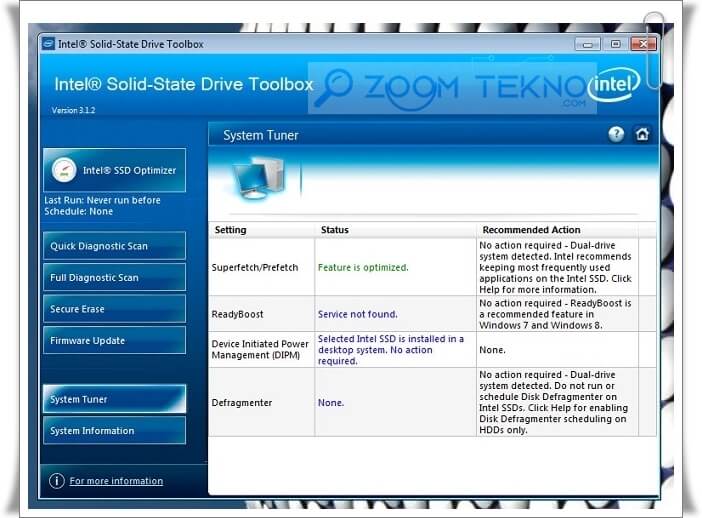Click the 'Last Run: Never run before' text
Viewport: 702px width, 518px height.
[102, 200]
